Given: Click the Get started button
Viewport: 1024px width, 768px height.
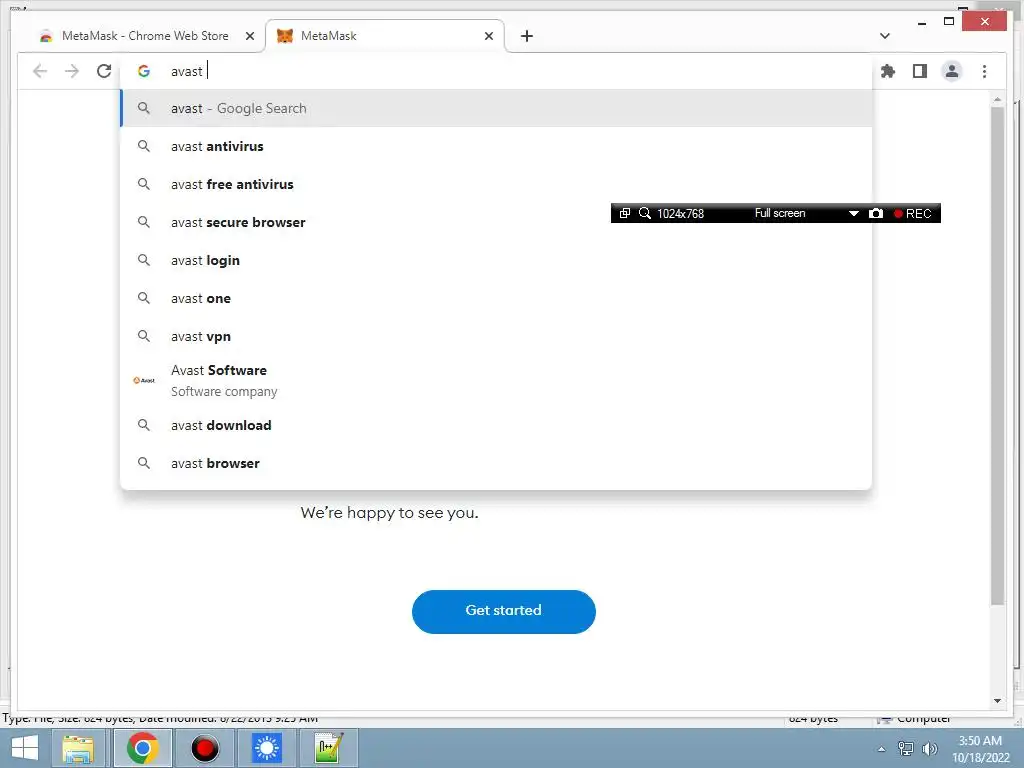Looking at the screenshot, I should 504,611.
